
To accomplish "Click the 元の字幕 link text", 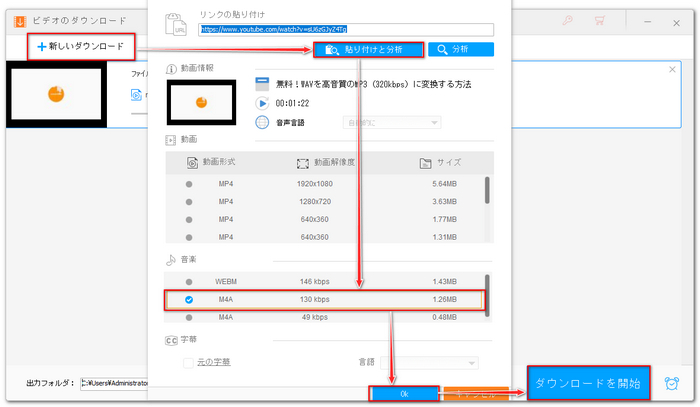I will click(214, 362).
